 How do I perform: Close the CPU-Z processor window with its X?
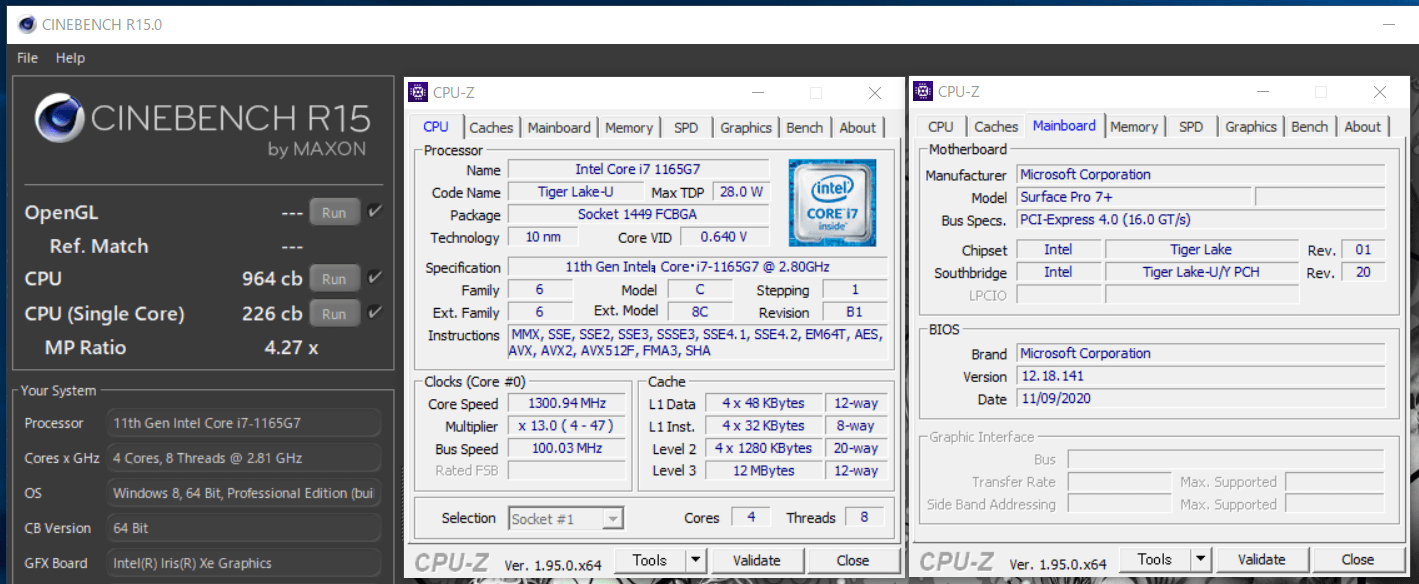coord(875,93)
